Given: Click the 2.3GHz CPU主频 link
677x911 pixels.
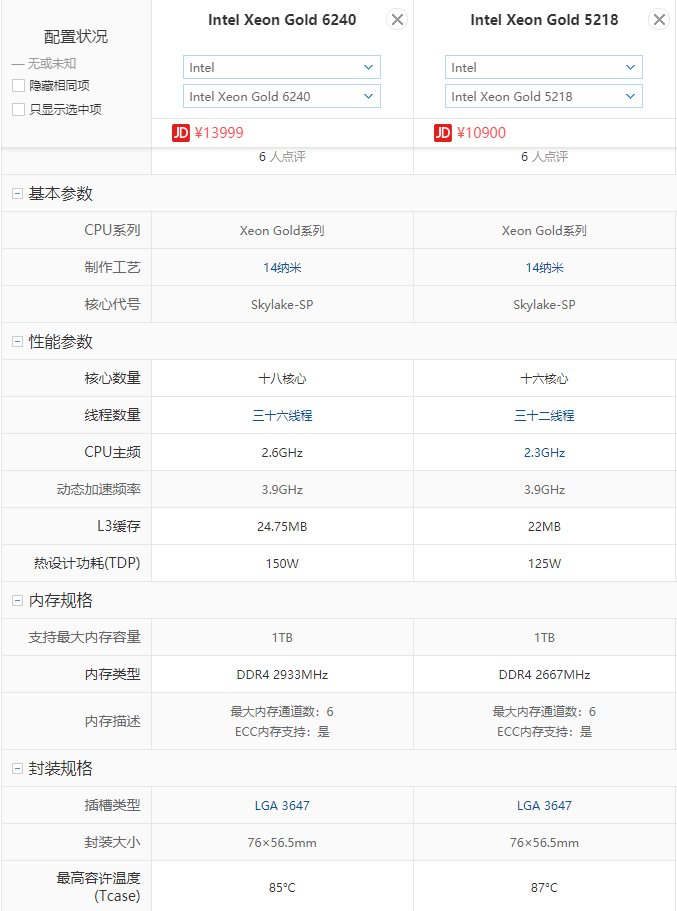Looking at the screenshot, I should [x=545, y=453].
